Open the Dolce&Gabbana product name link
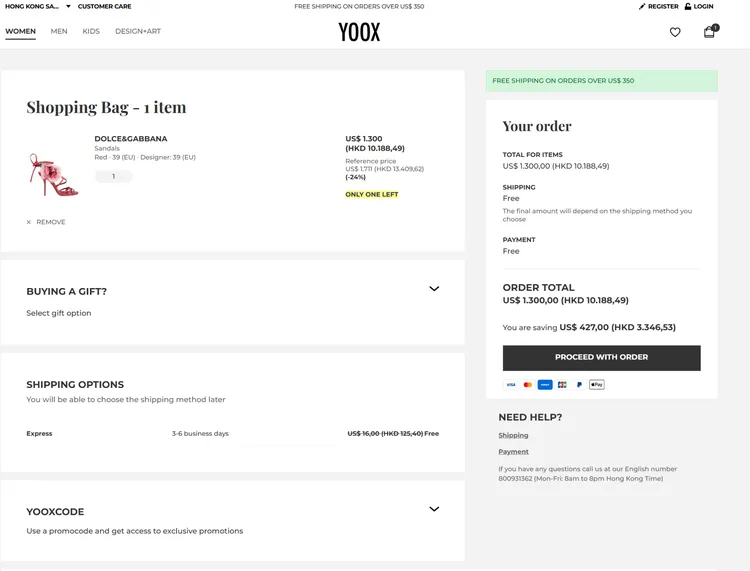 [x=131, y=139]
